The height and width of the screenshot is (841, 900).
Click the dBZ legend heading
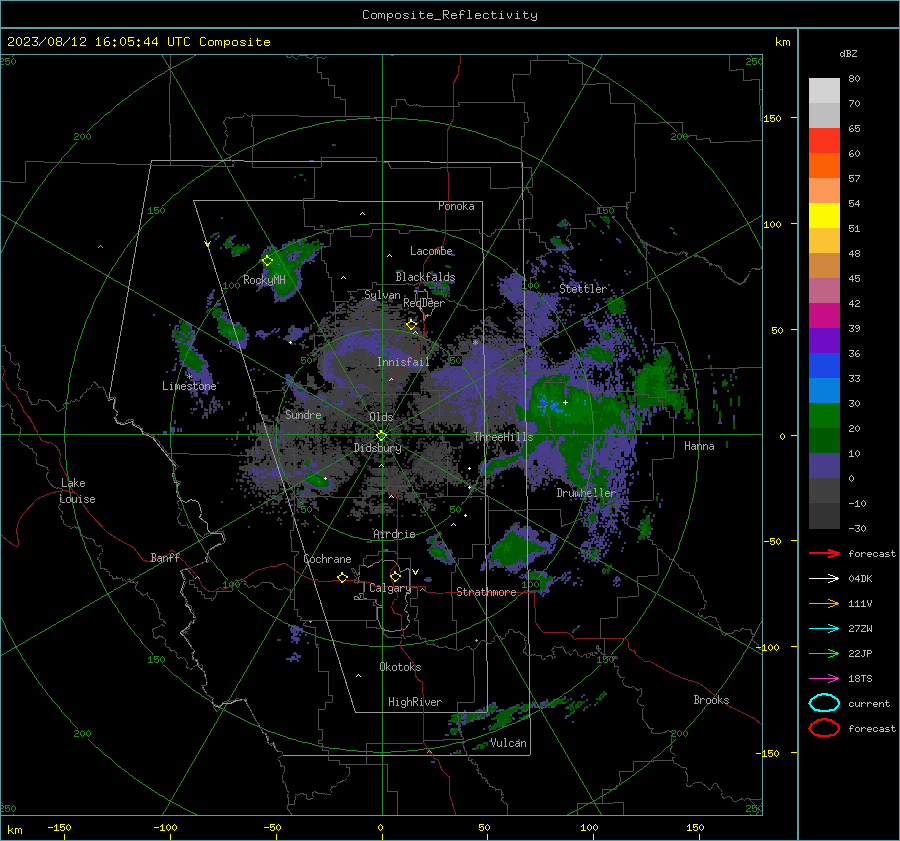848,53
